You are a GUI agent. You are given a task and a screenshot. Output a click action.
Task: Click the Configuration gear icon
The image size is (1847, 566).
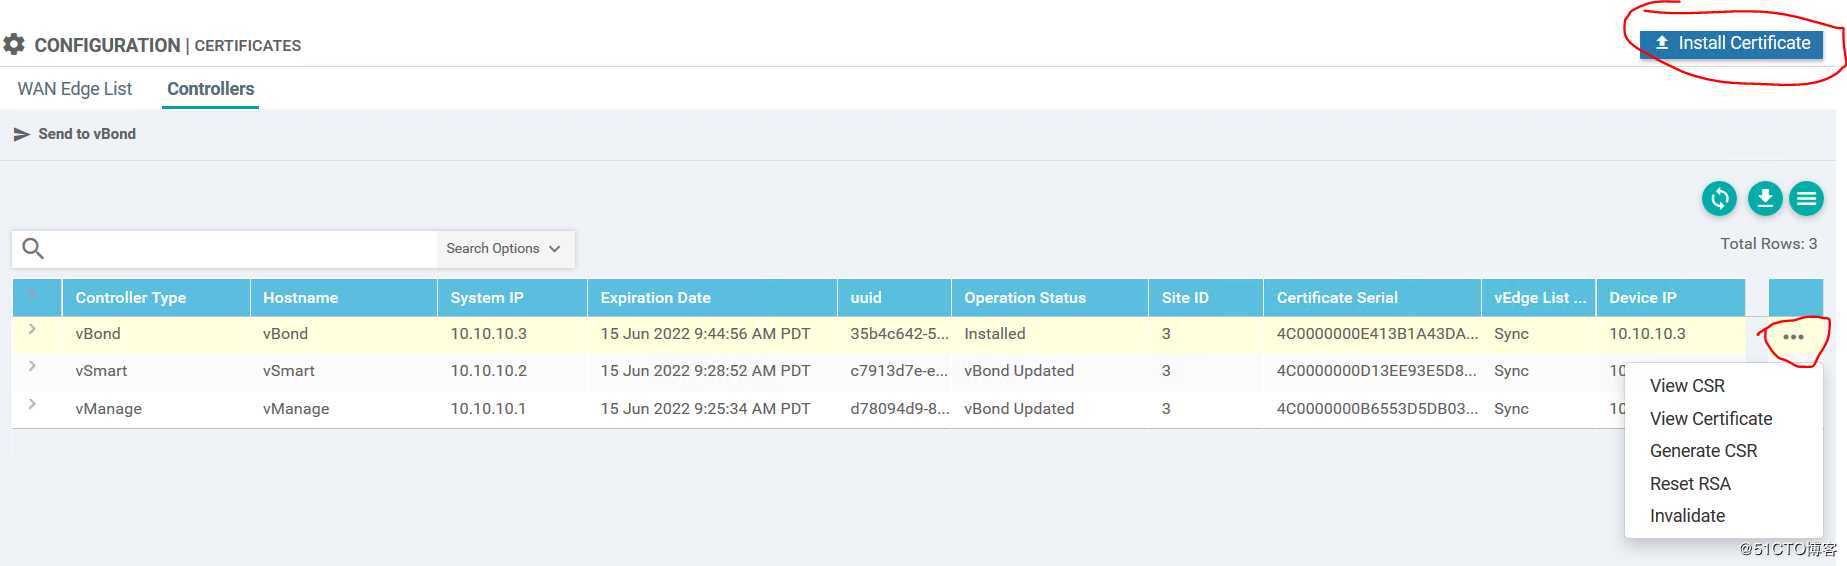[14, 45]
